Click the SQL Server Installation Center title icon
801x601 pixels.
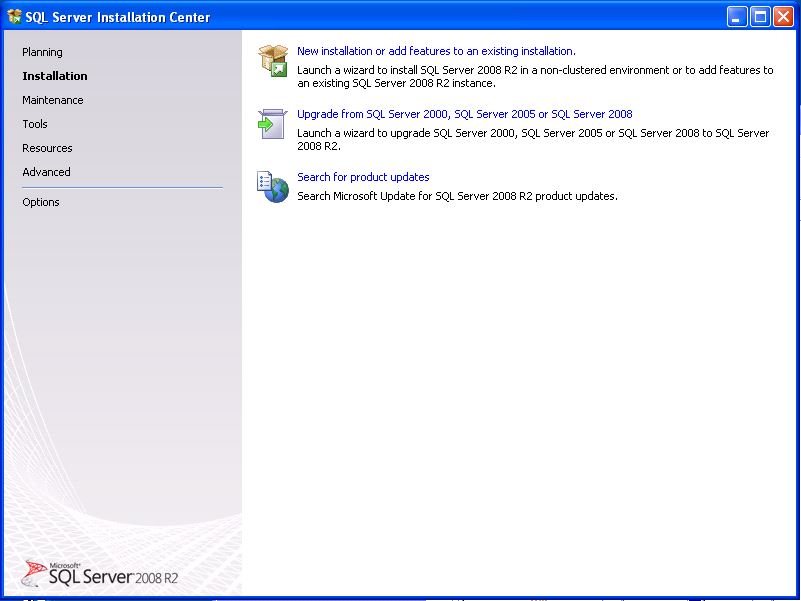(x=14, y=16)
